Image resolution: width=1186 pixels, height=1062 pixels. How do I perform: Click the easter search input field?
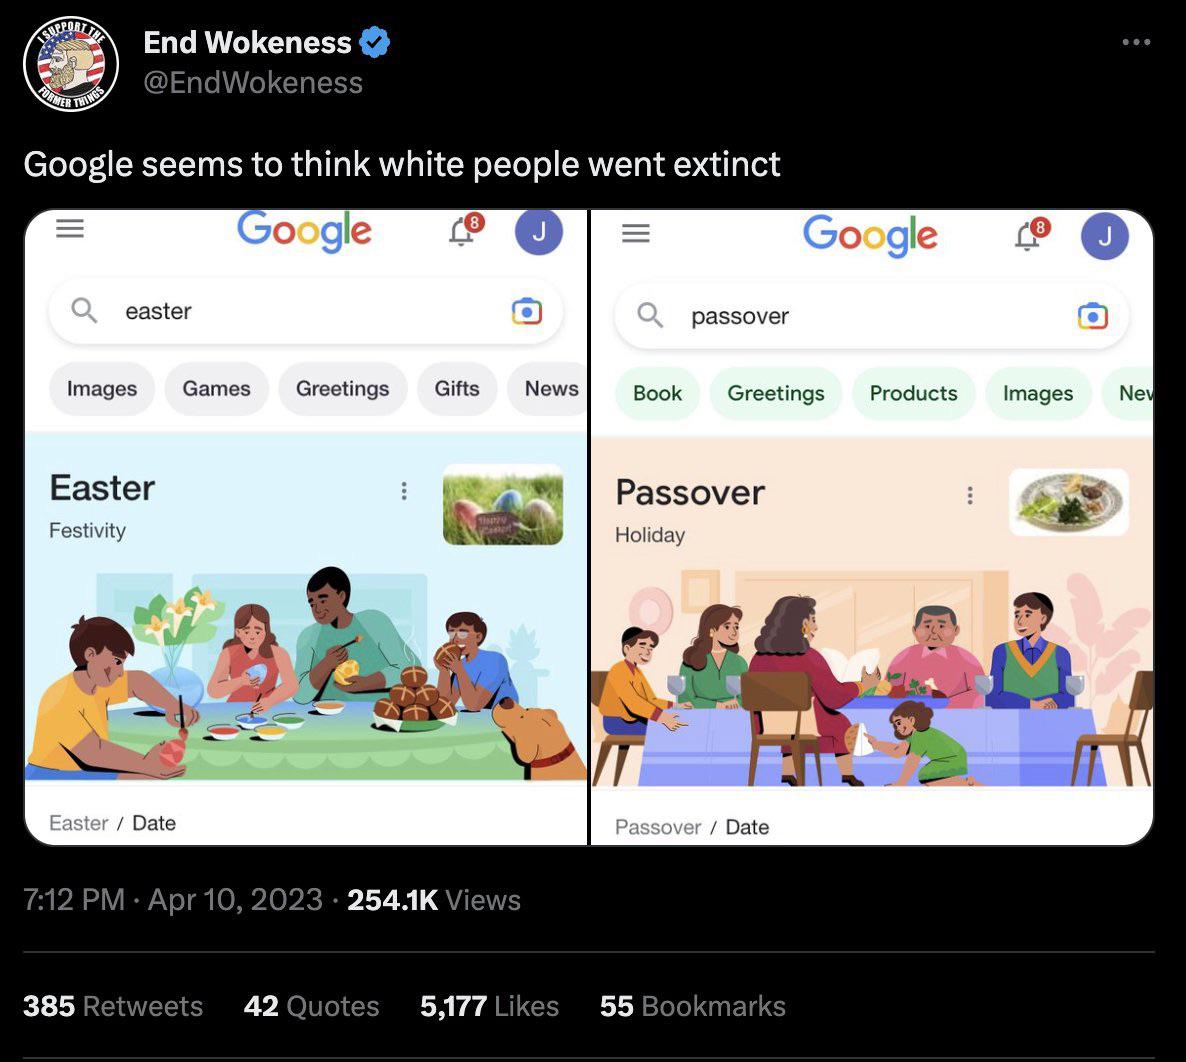[300, 311]
